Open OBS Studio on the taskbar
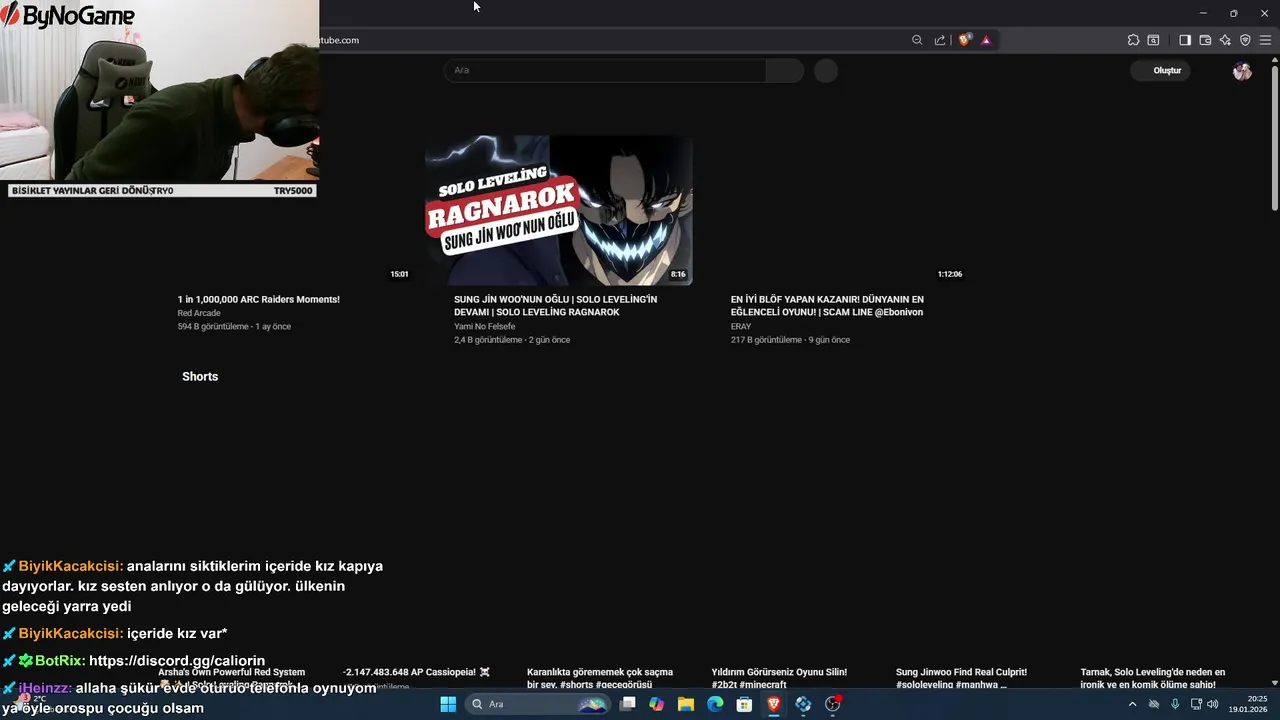This screenshot has width=1280, height=720. (833, 704)
